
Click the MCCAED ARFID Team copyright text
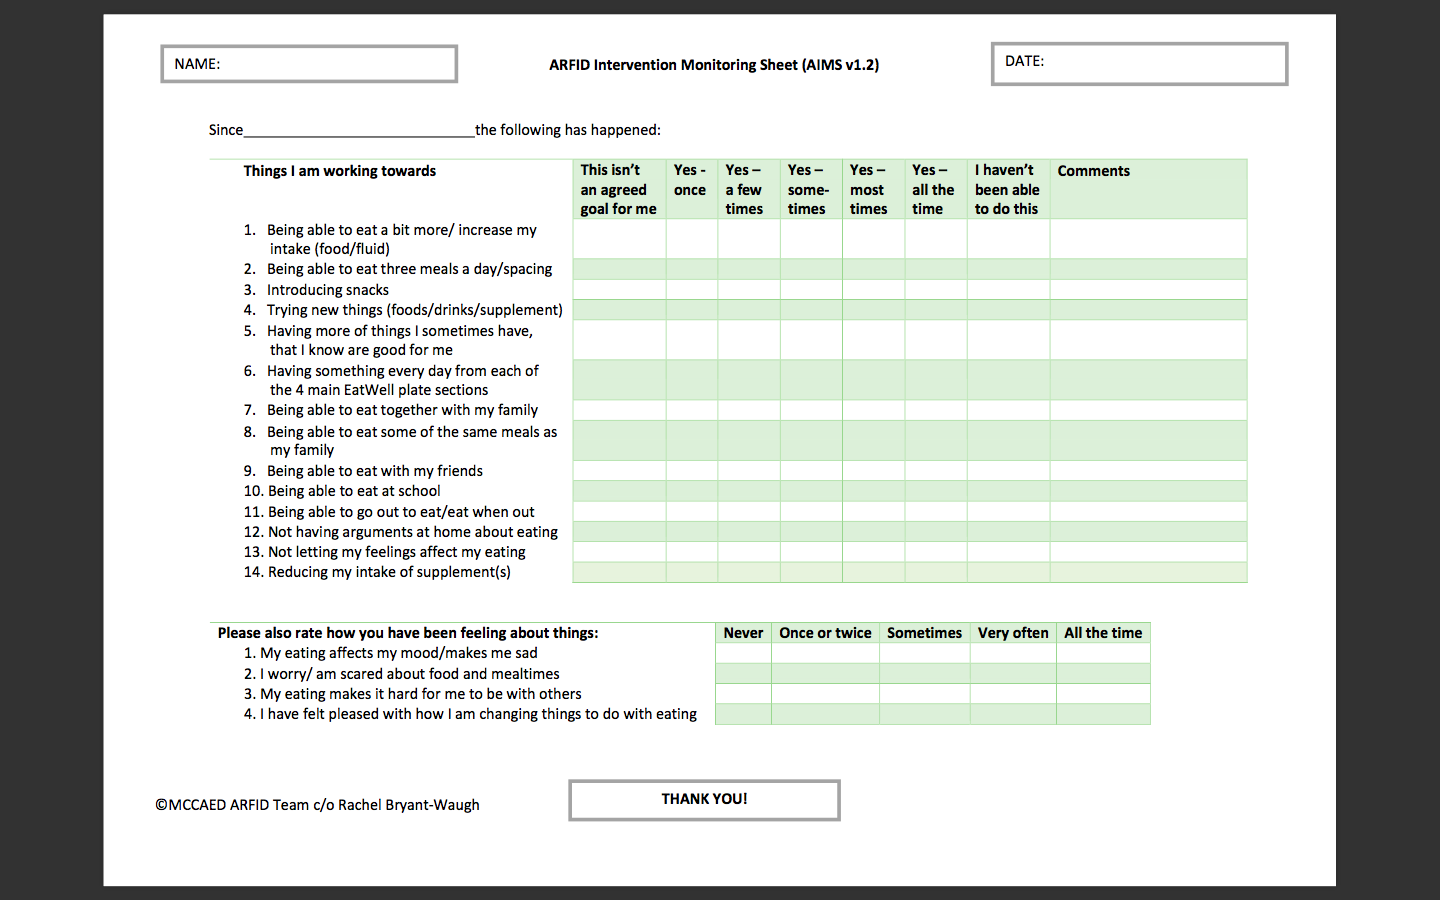(317, 805)
